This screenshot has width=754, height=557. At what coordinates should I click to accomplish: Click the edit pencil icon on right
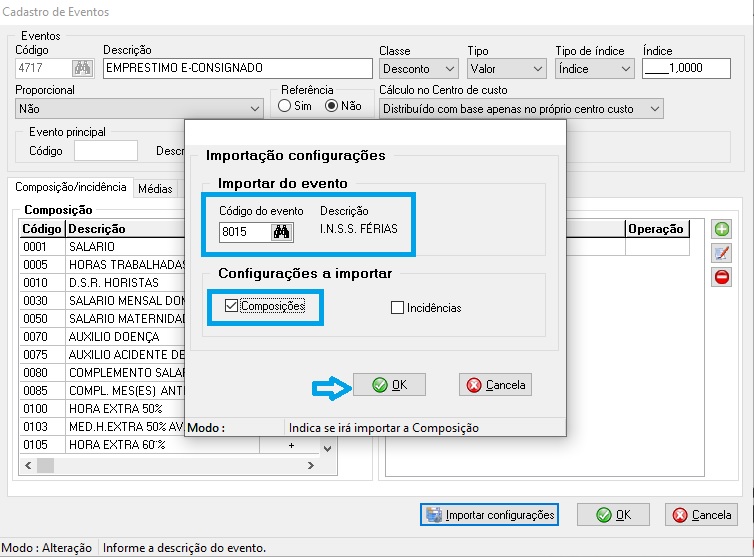click(x=721, y=254)
